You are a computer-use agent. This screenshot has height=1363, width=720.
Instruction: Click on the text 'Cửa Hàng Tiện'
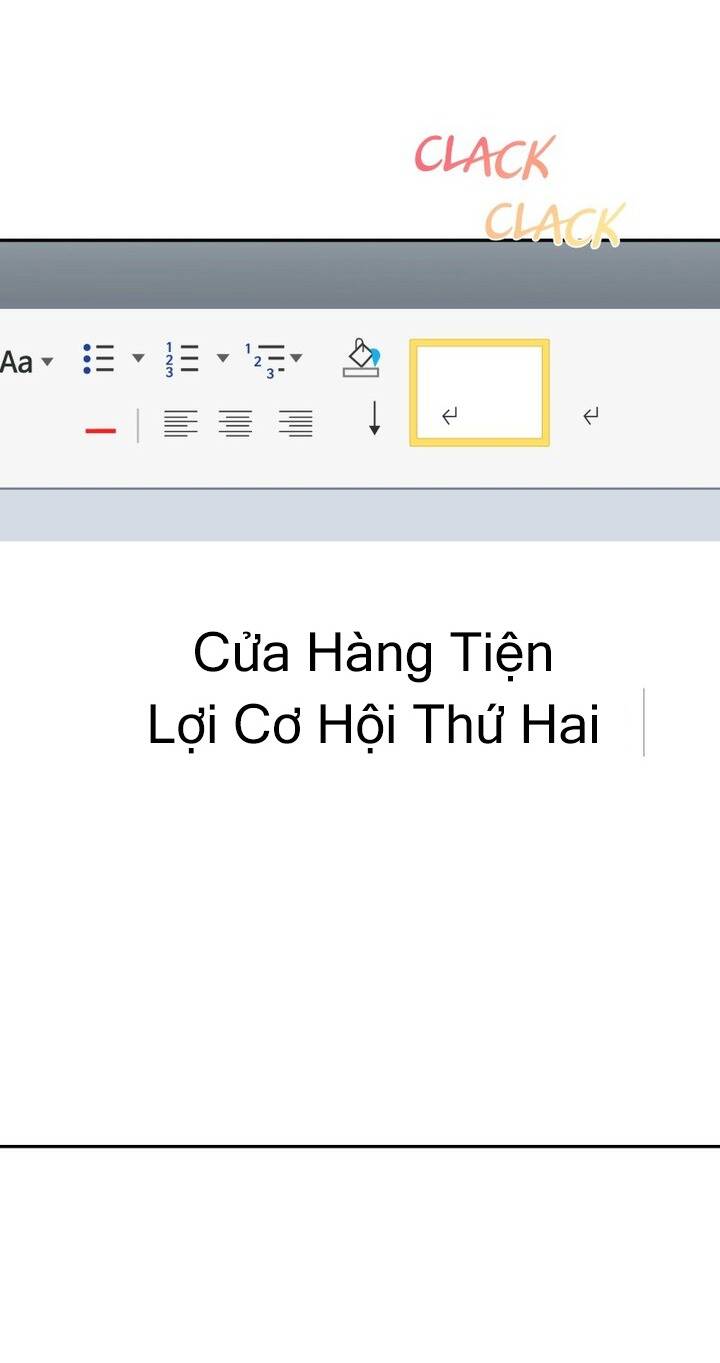pos(372,654)
